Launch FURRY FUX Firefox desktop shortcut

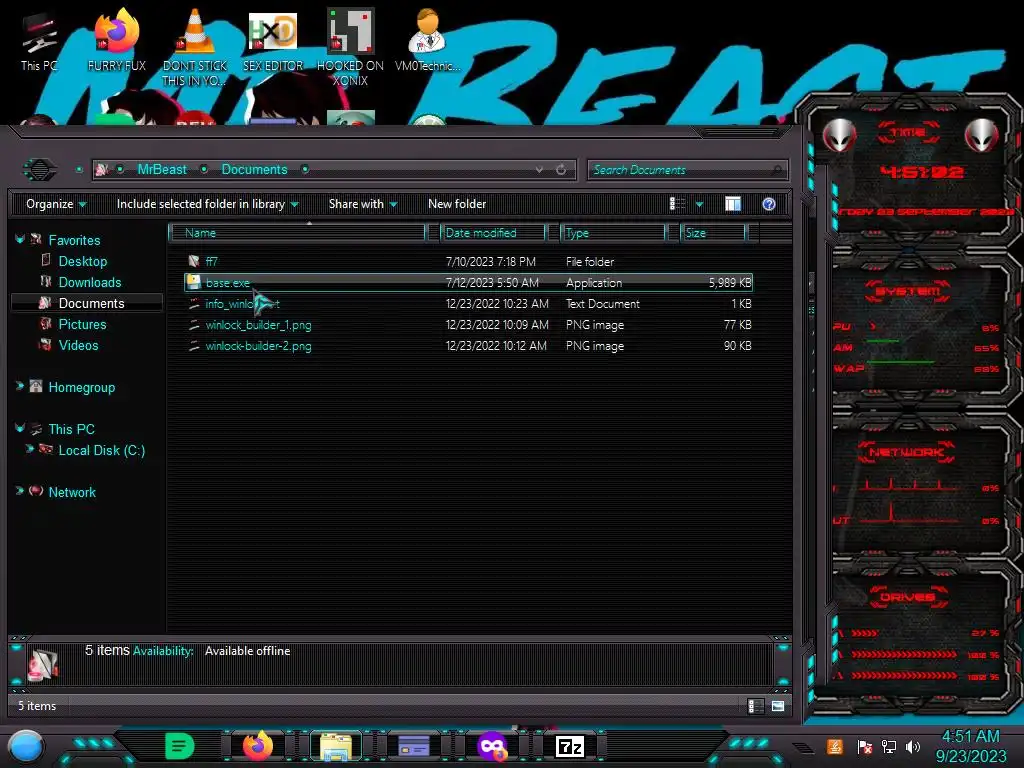[117, 40]
